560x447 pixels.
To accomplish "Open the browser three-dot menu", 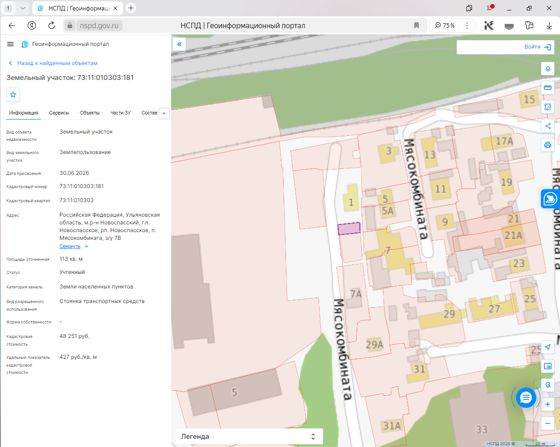I will click(x=467, y=26).
